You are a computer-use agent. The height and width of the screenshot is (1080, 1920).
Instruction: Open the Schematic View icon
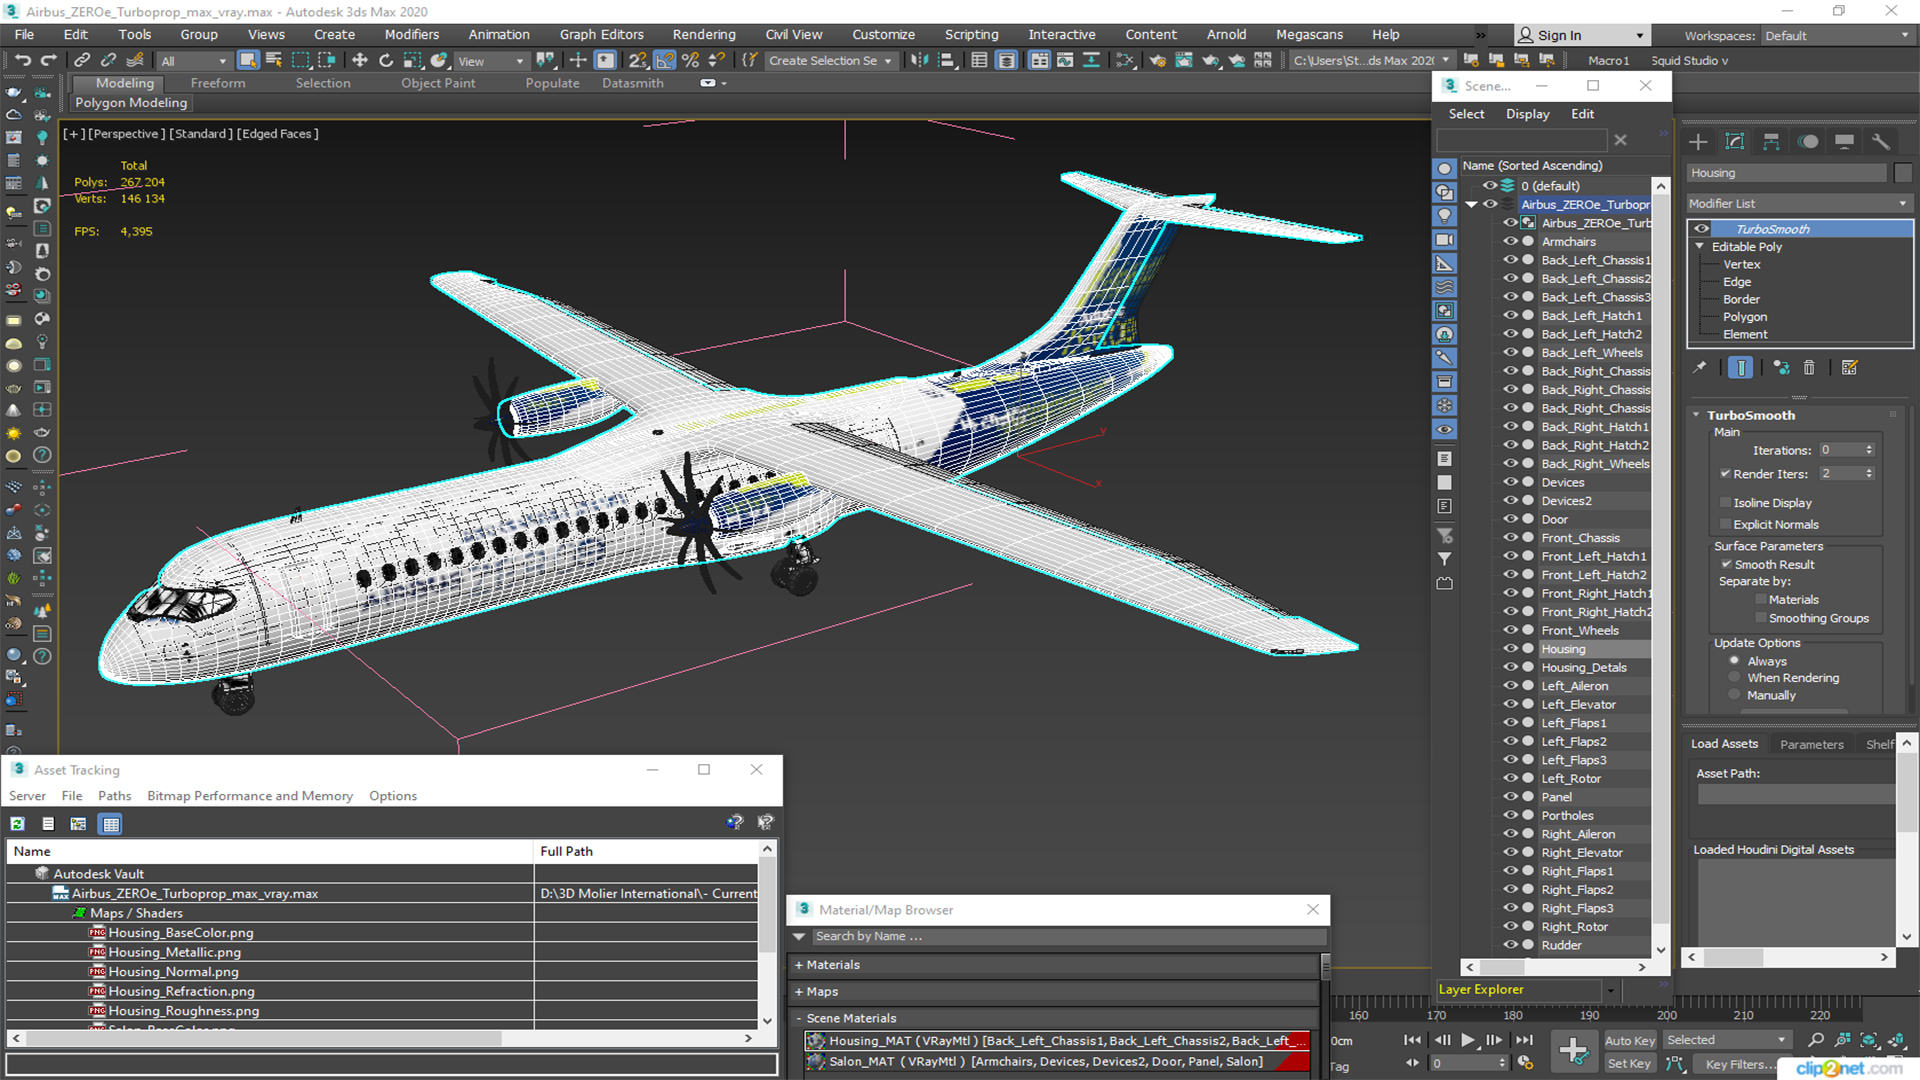tap(1125, 60)
